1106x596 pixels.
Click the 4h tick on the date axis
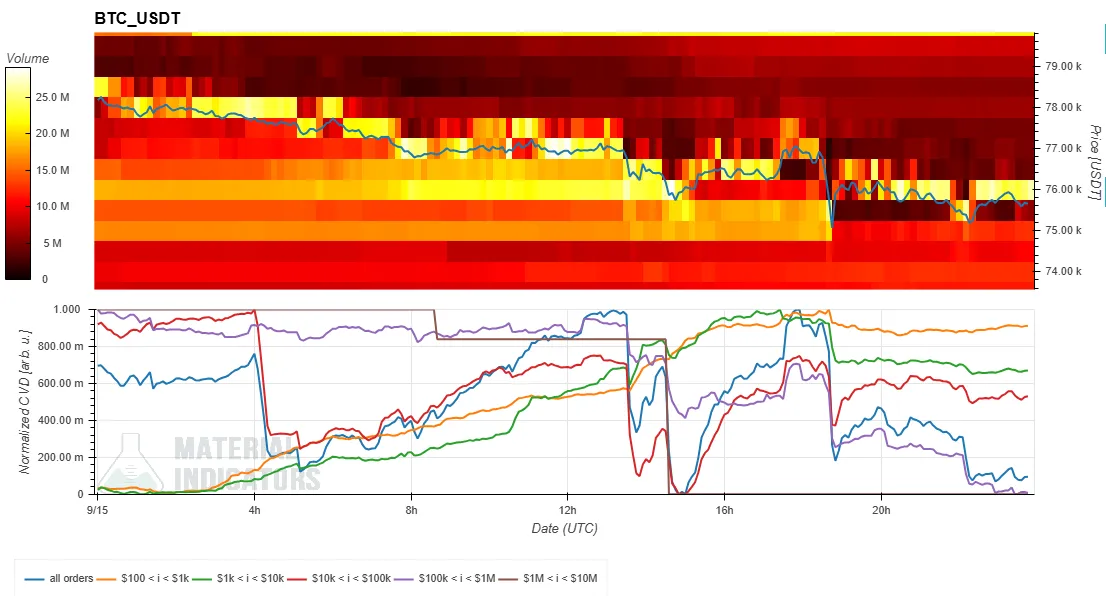coord(254,510)
